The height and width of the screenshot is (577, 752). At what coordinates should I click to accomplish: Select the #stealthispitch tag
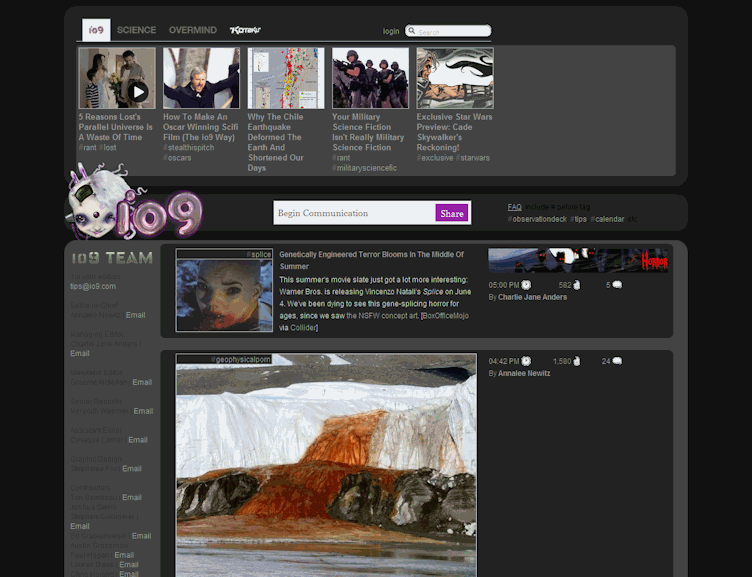[x=188, y=148]
